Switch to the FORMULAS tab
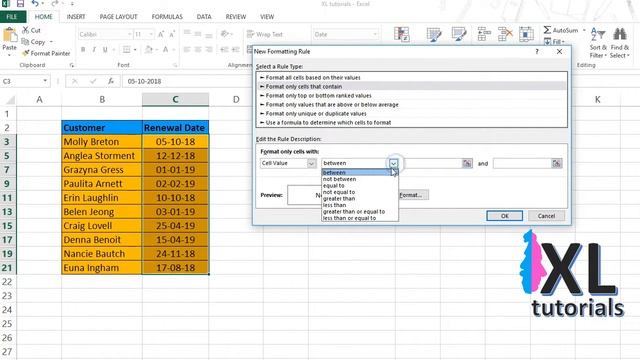Viewport: 640px width, 360px height. (x=167, y=17)
